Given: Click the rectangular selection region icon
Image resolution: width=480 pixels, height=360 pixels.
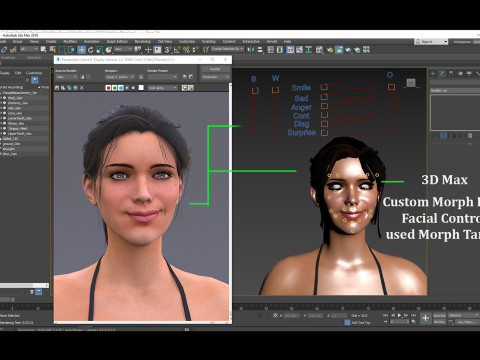Looking at the screenshot, I should 62,50.
